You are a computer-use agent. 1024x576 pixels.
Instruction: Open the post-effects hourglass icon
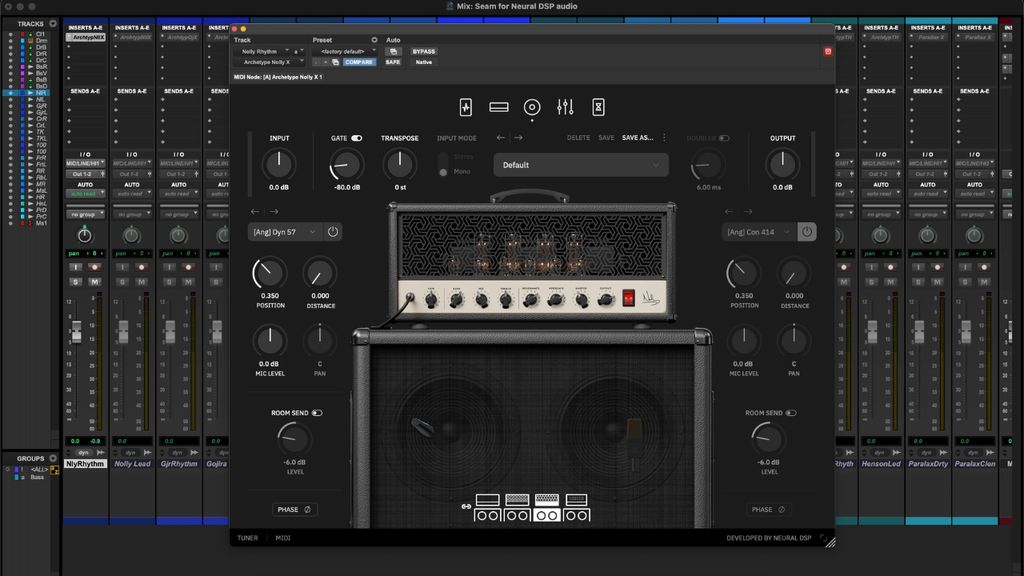tap(598, 107)
